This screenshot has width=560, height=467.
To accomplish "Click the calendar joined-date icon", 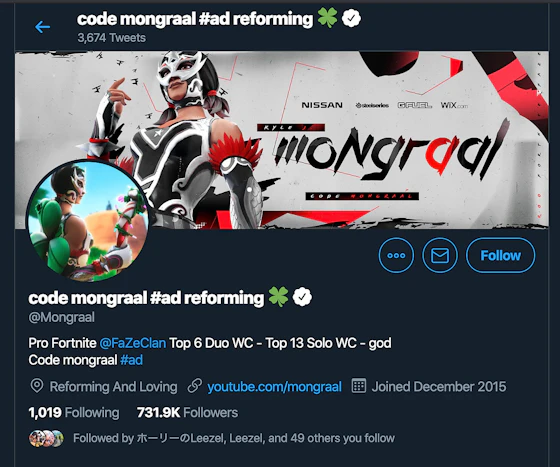I will pos(359,386).
